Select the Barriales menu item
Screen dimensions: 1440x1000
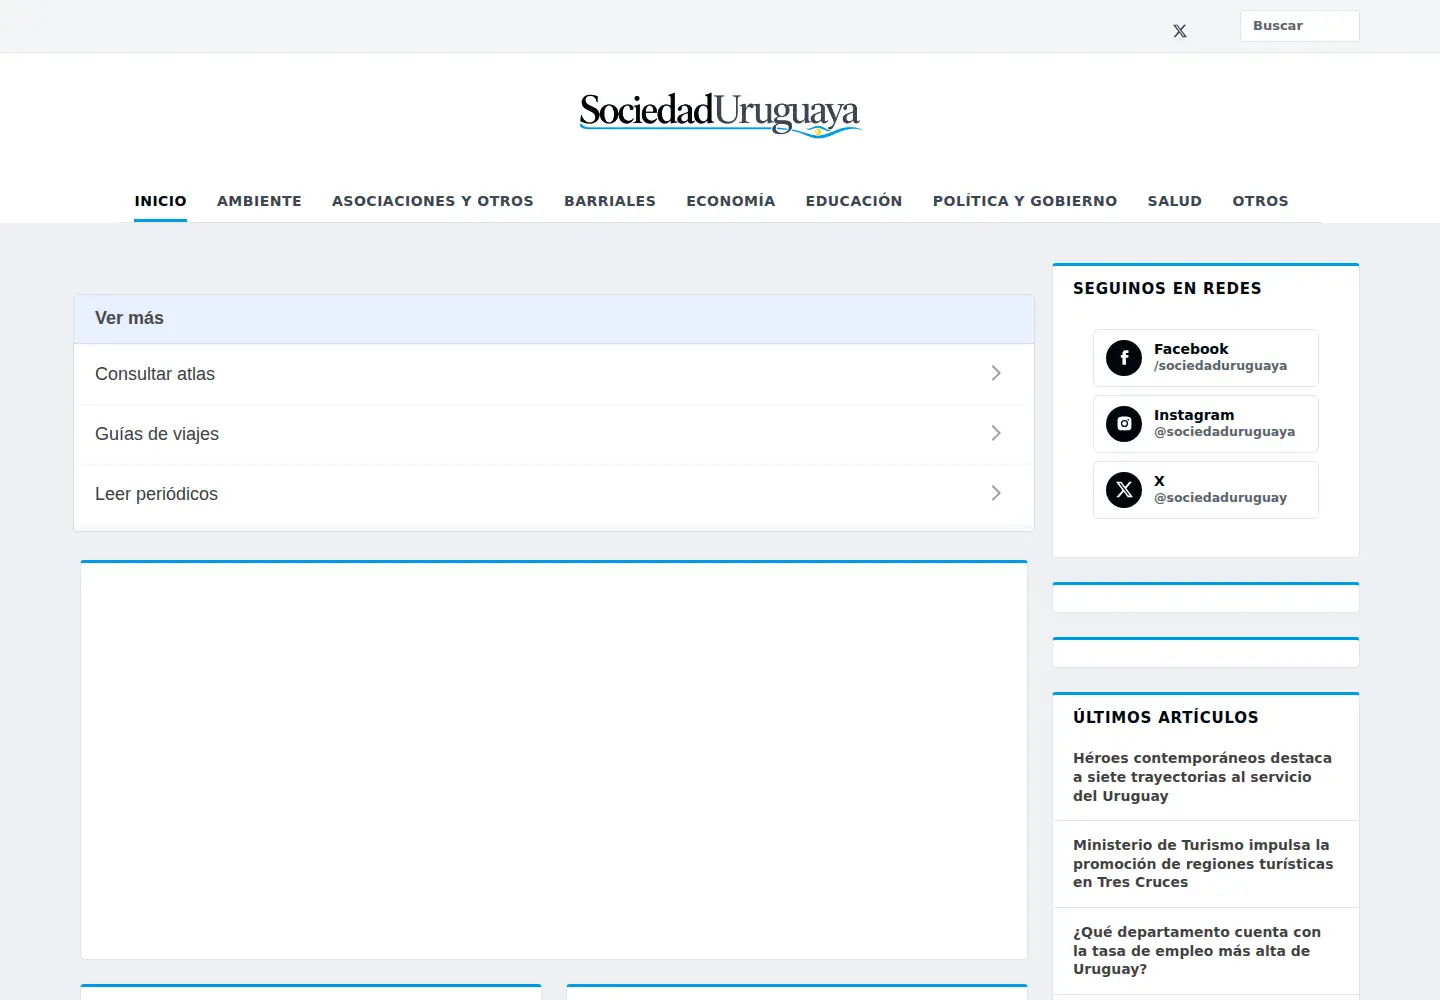pyautogui.click(x=610, y=201)
